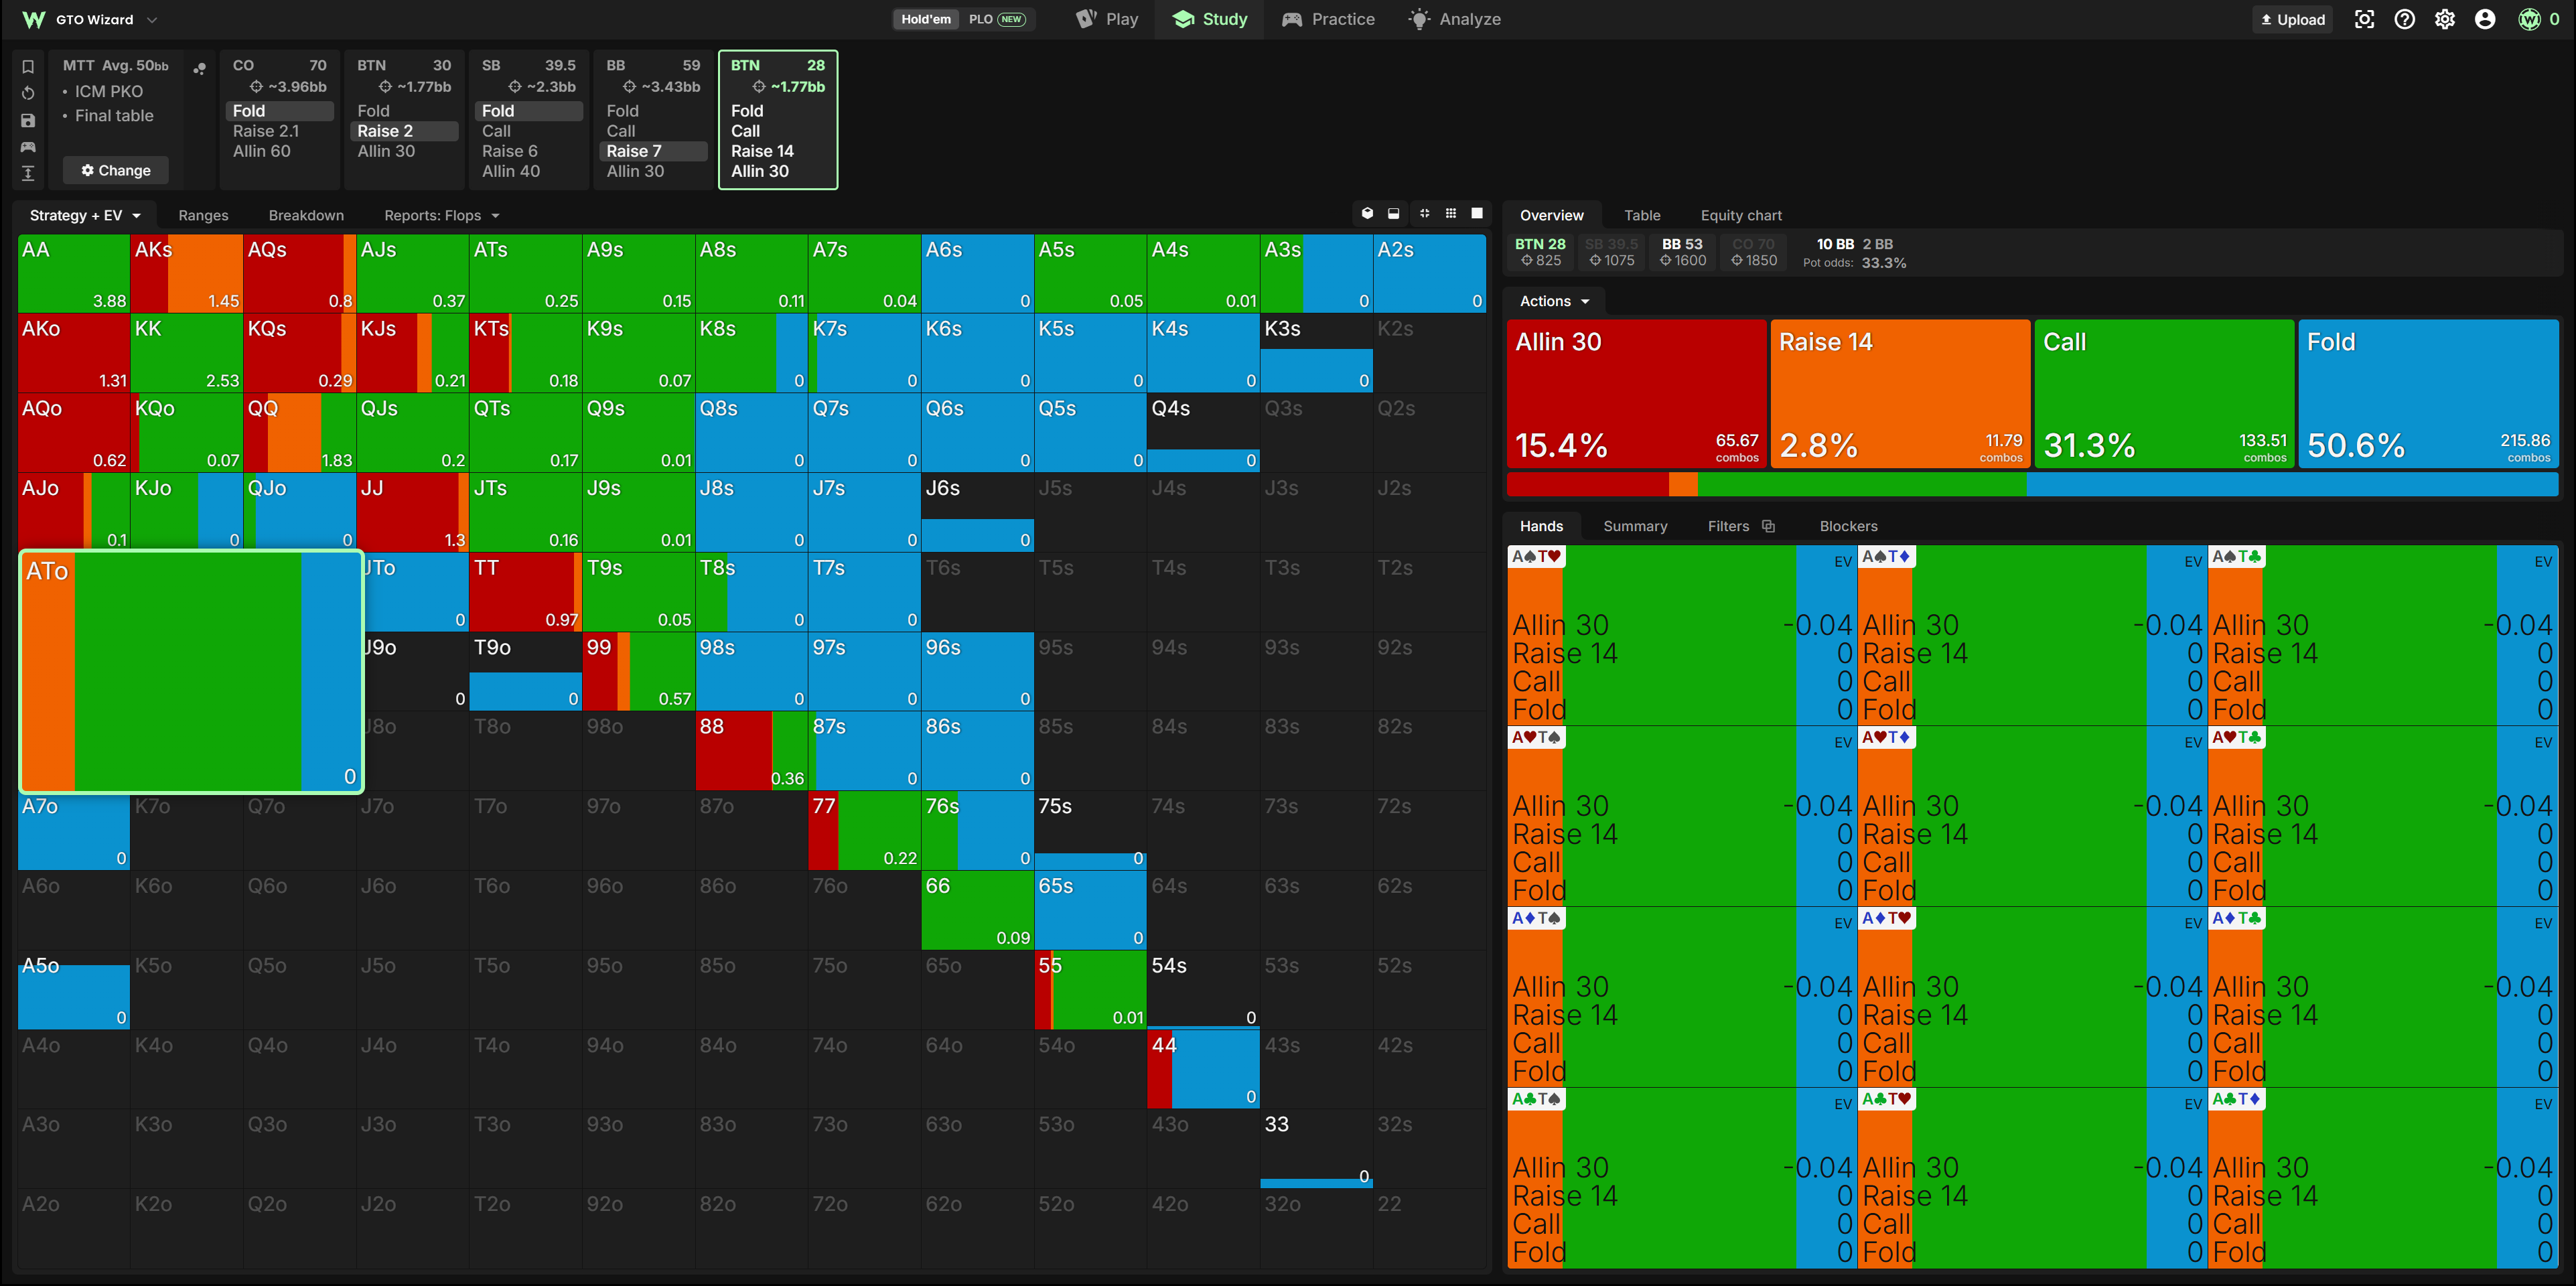Click the half-filled panel layout icon

(1393, 213)
